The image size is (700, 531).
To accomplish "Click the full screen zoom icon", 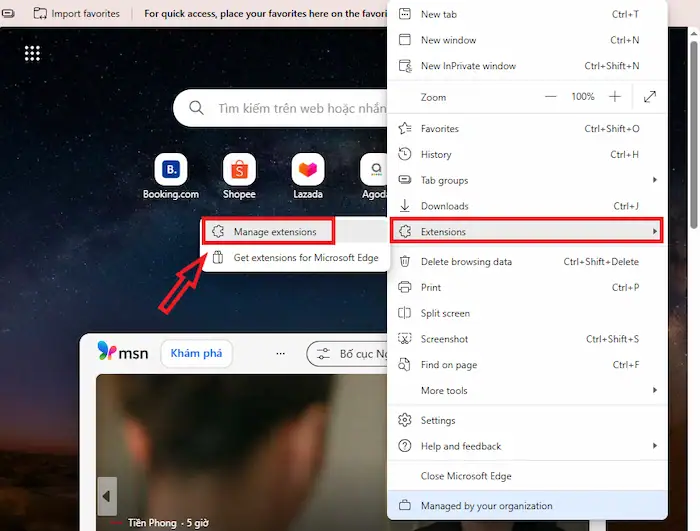I will (x=650, y=97).
